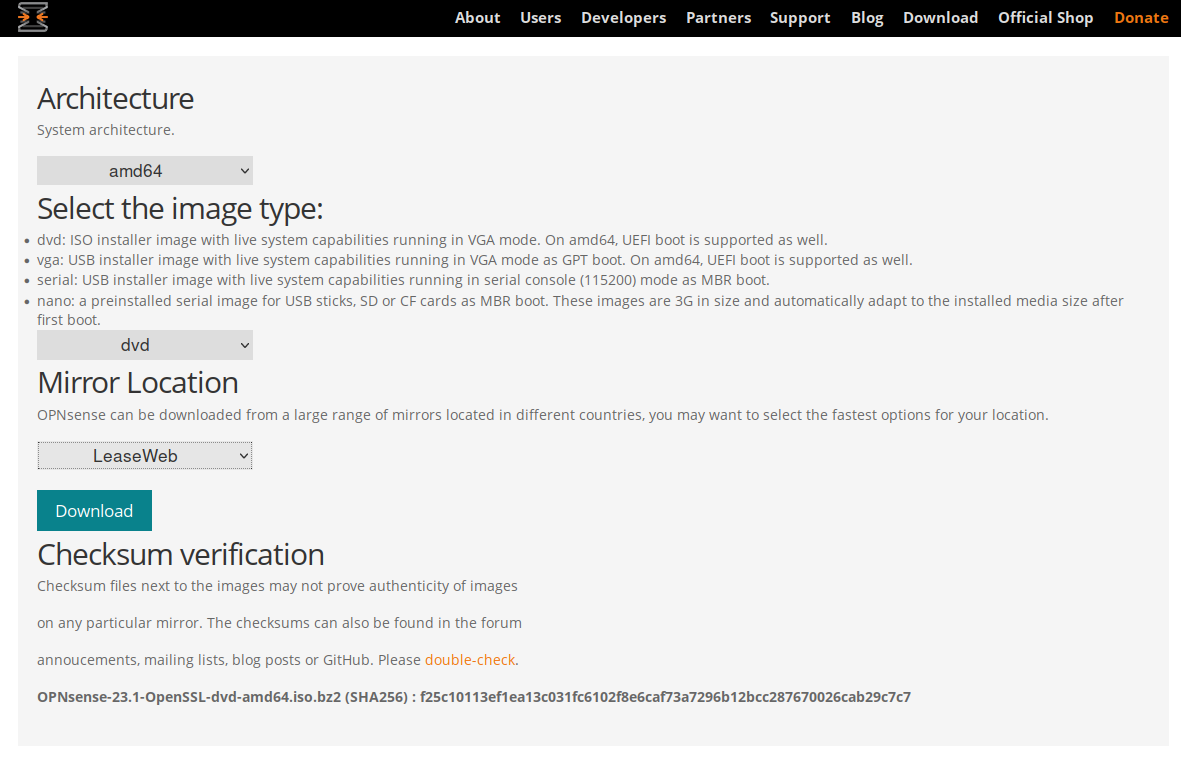Click the System architecture subtitle
1181x761 pixels.
click(105, 130)
